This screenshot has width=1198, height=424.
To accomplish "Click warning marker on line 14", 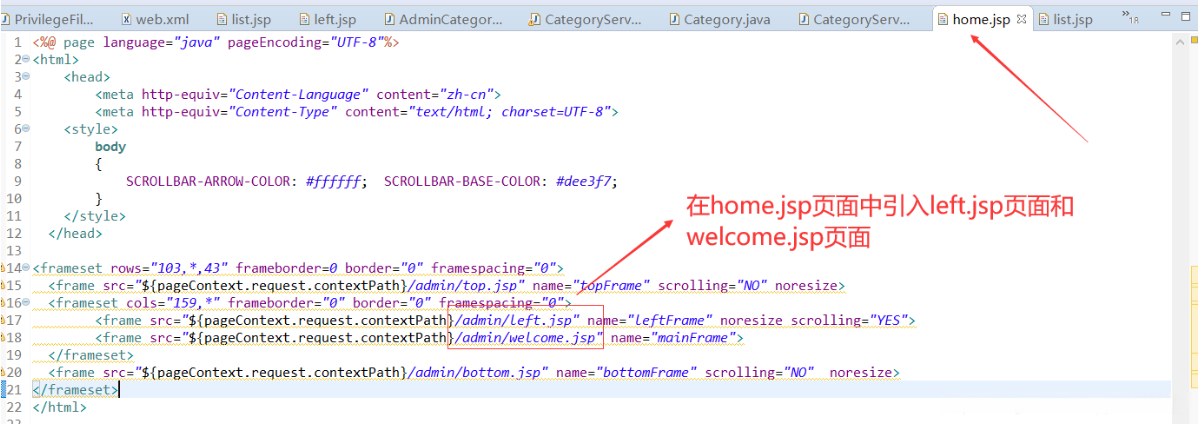I will point(3,268).
